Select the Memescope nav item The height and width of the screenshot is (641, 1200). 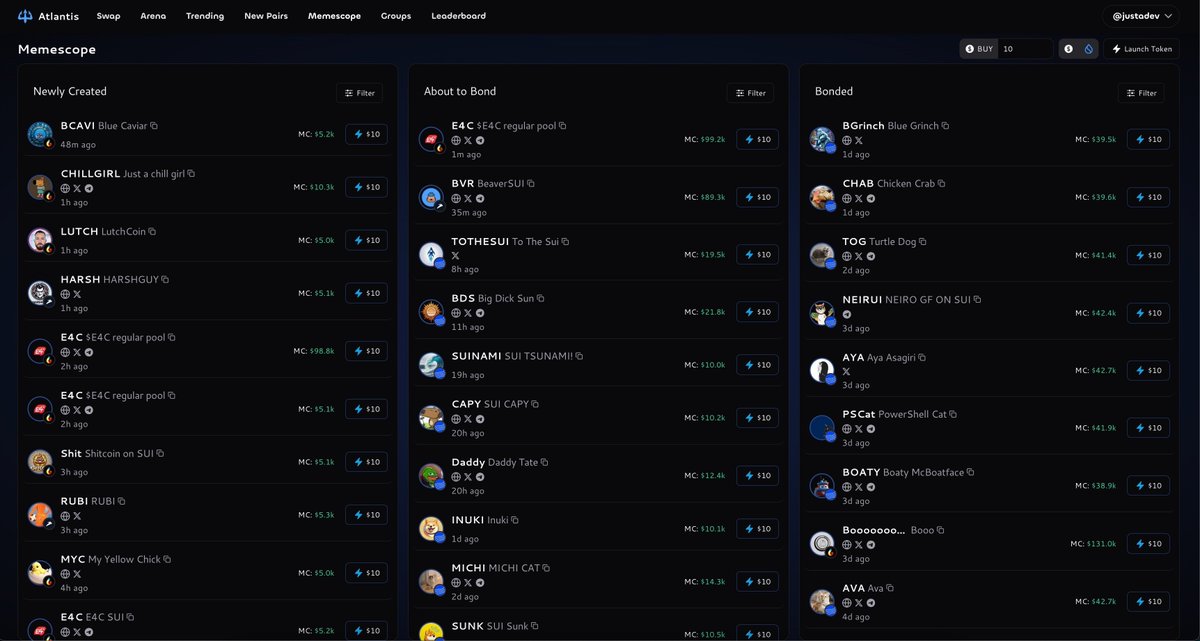point(334,16)
